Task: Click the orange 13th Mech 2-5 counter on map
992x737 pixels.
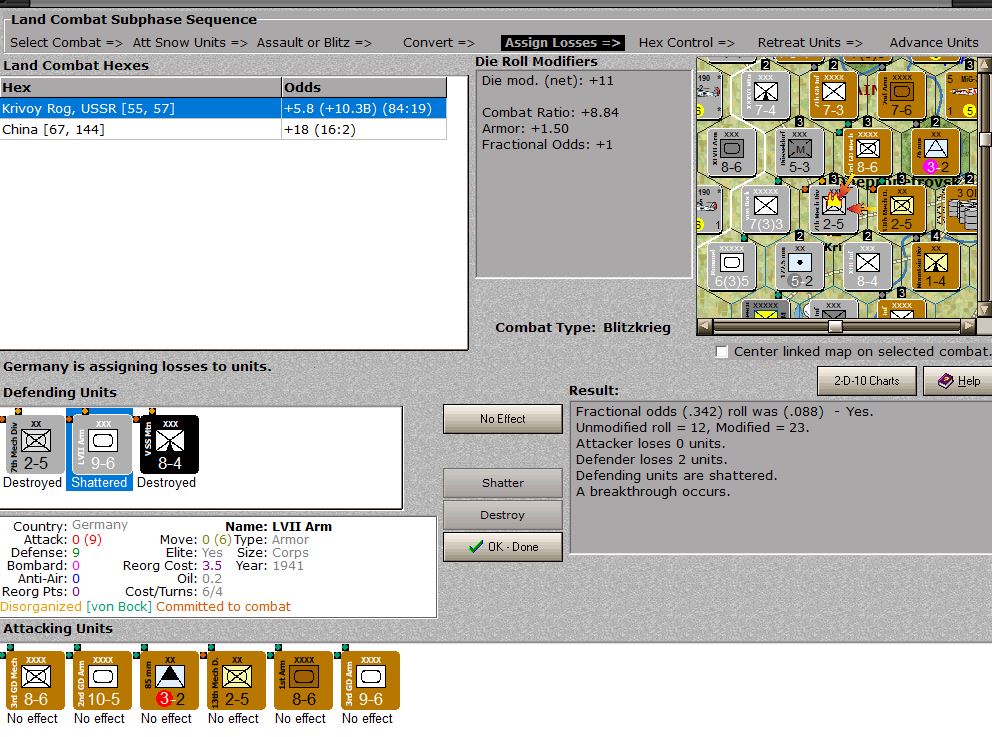Action: coord(902,211)
